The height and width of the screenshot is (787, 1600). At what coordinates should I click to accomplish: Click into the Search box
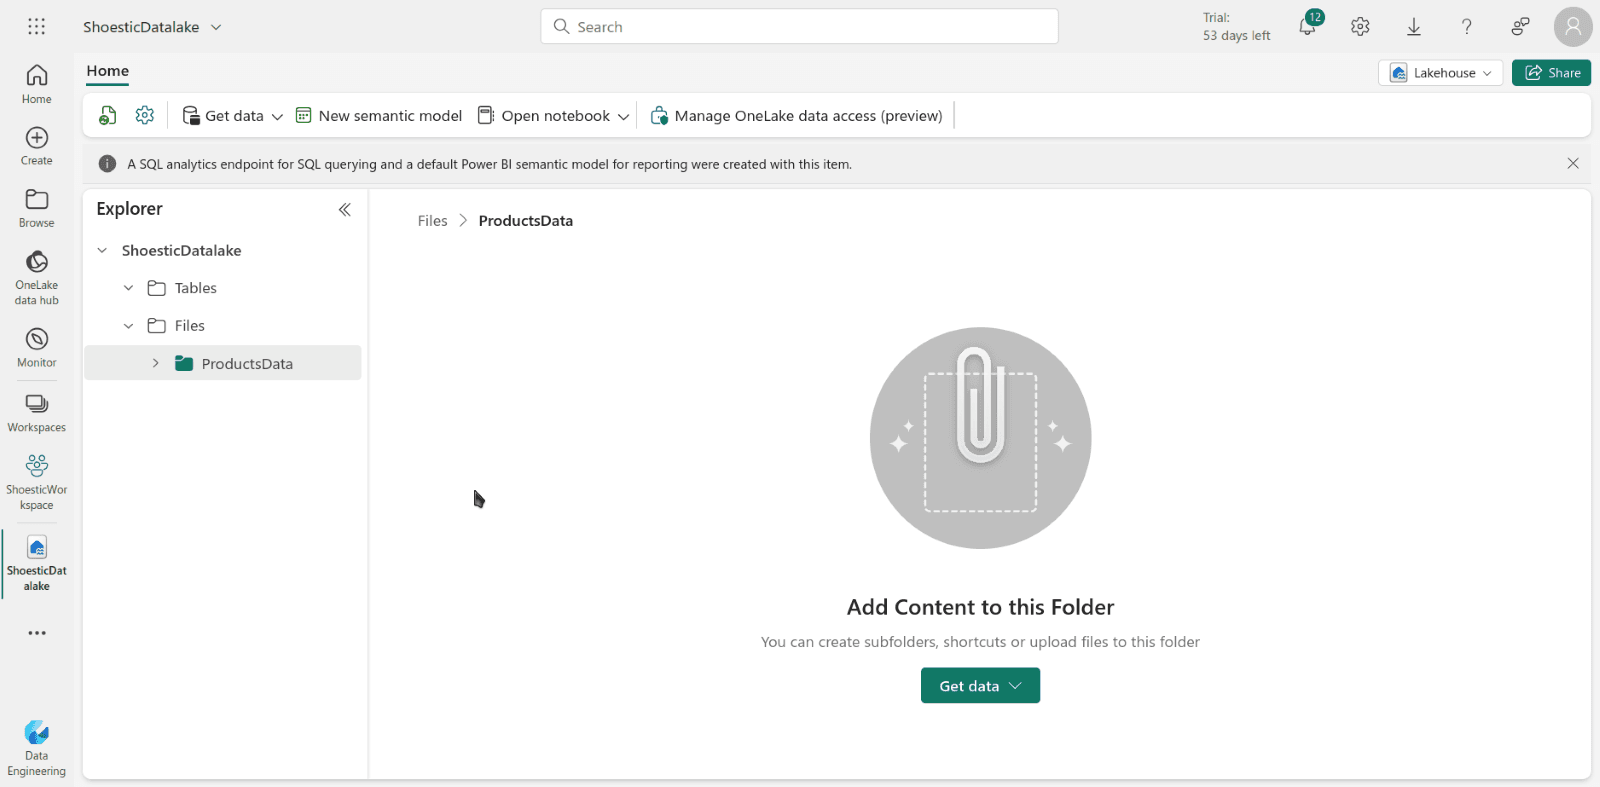point(799,27)
